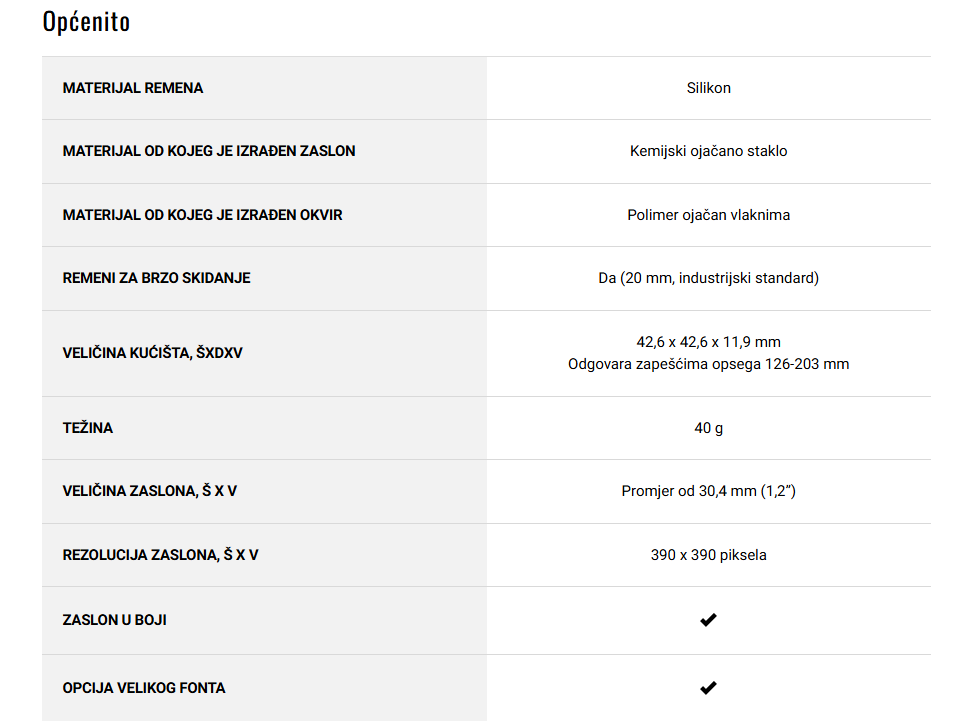This screenshot has width=977, height=721.
Task: Click the Odgovara zapešćima opsega 126-203 mm text
Action: (708, 364)
